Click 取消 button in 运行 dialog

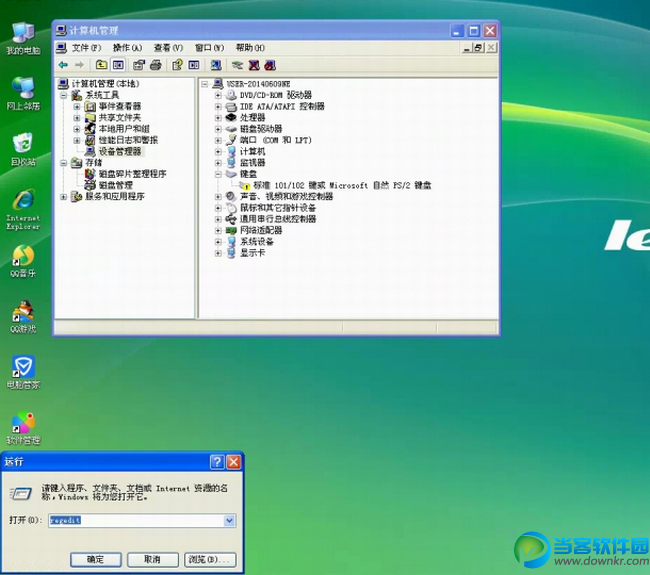pos(153,560)
